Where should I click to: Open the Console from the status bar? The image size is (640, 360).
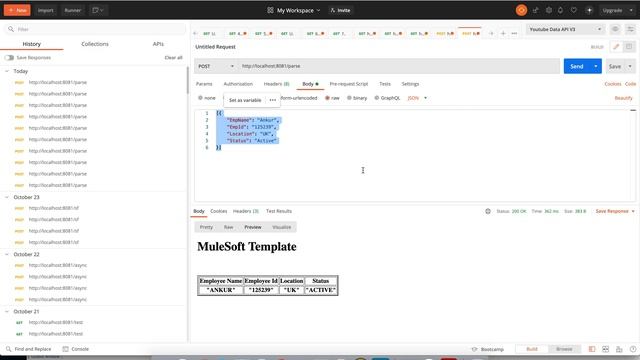76,349
